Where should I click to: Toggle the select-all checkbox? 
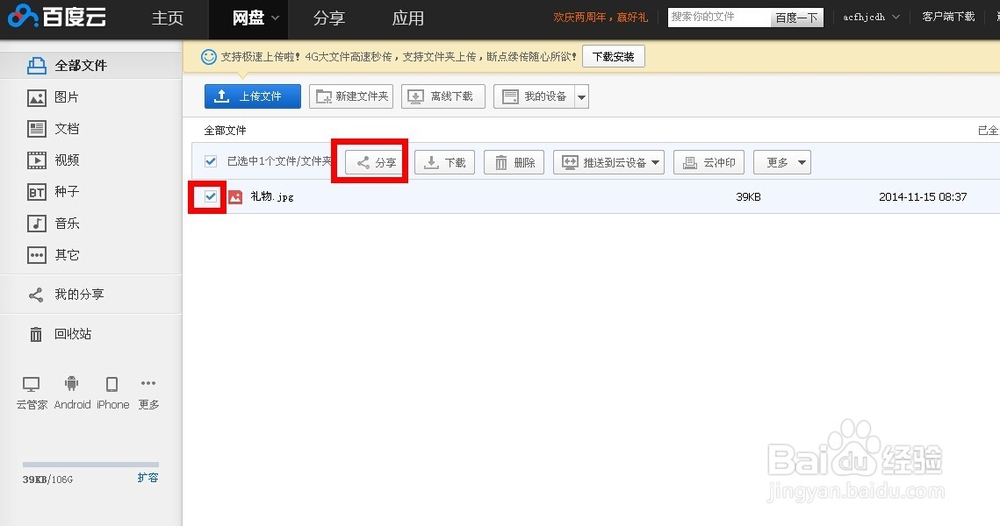(210, 161)
